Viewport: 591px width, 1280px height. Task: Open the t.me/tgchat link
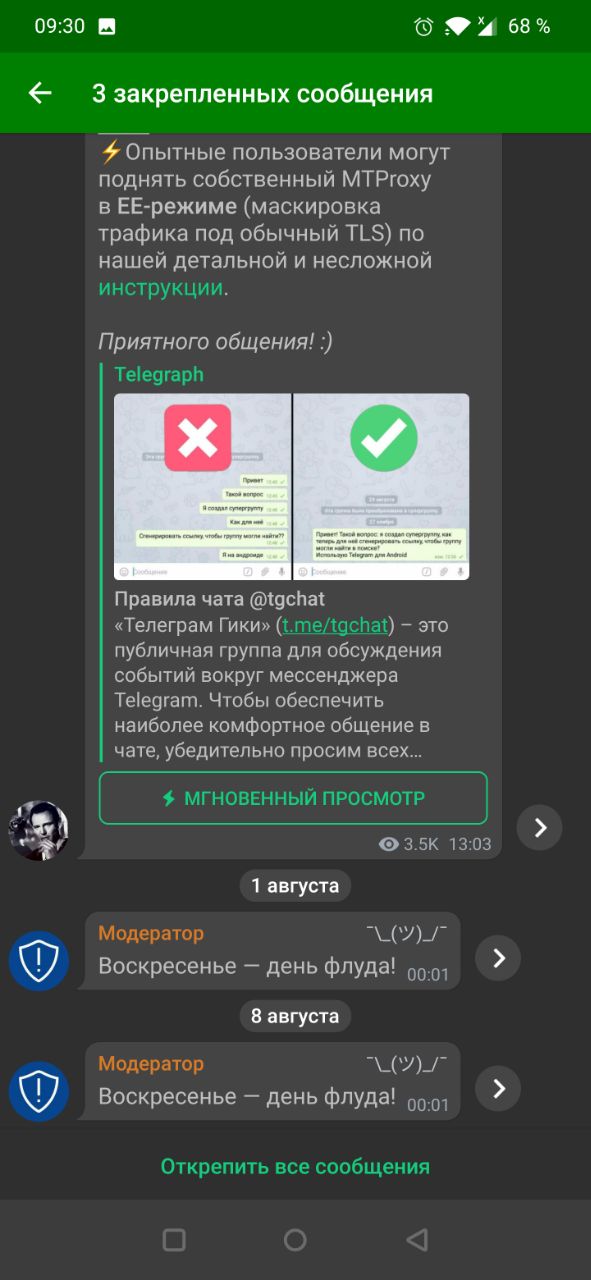point(334,625)
